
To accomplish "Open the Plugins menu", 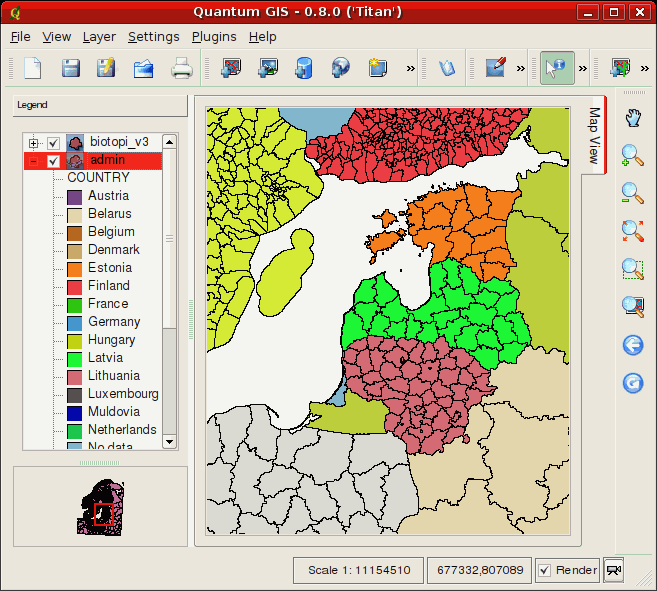I will tap(214, 37).
